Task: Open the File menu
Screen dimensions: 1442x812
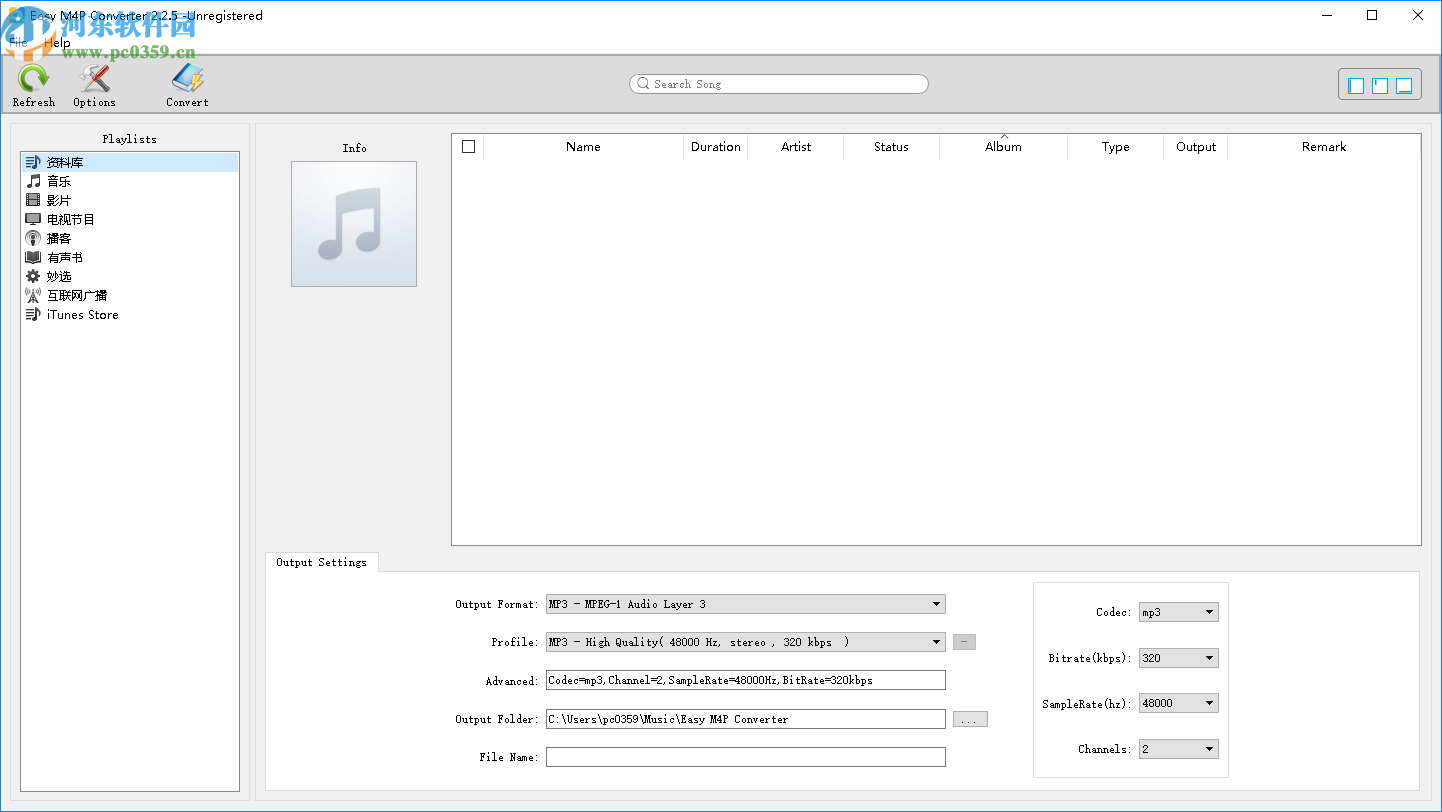Action: (x=17, y=42)
